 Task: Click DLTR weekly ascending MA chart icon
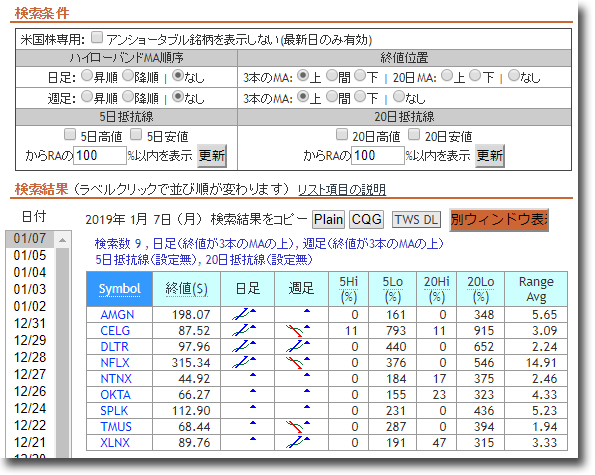294,346
